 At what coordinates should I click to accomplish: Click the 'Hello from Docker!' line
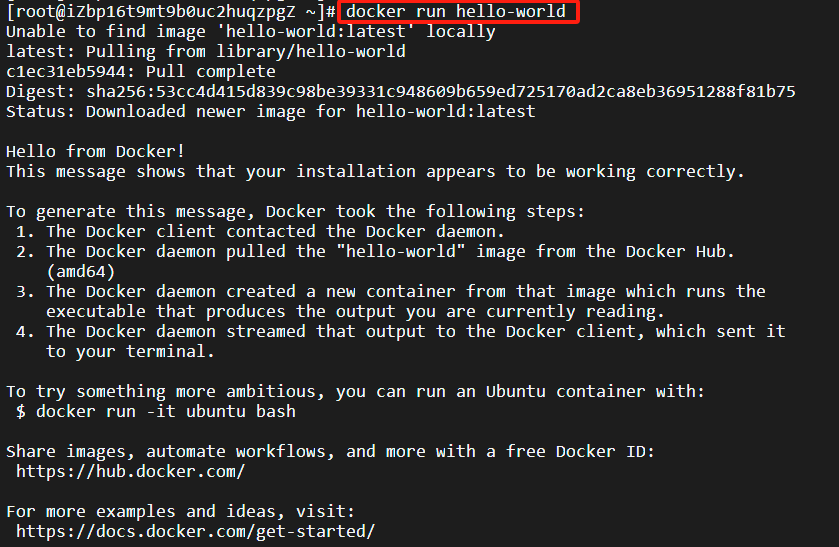pyautogui.click(x=95, y=151)
